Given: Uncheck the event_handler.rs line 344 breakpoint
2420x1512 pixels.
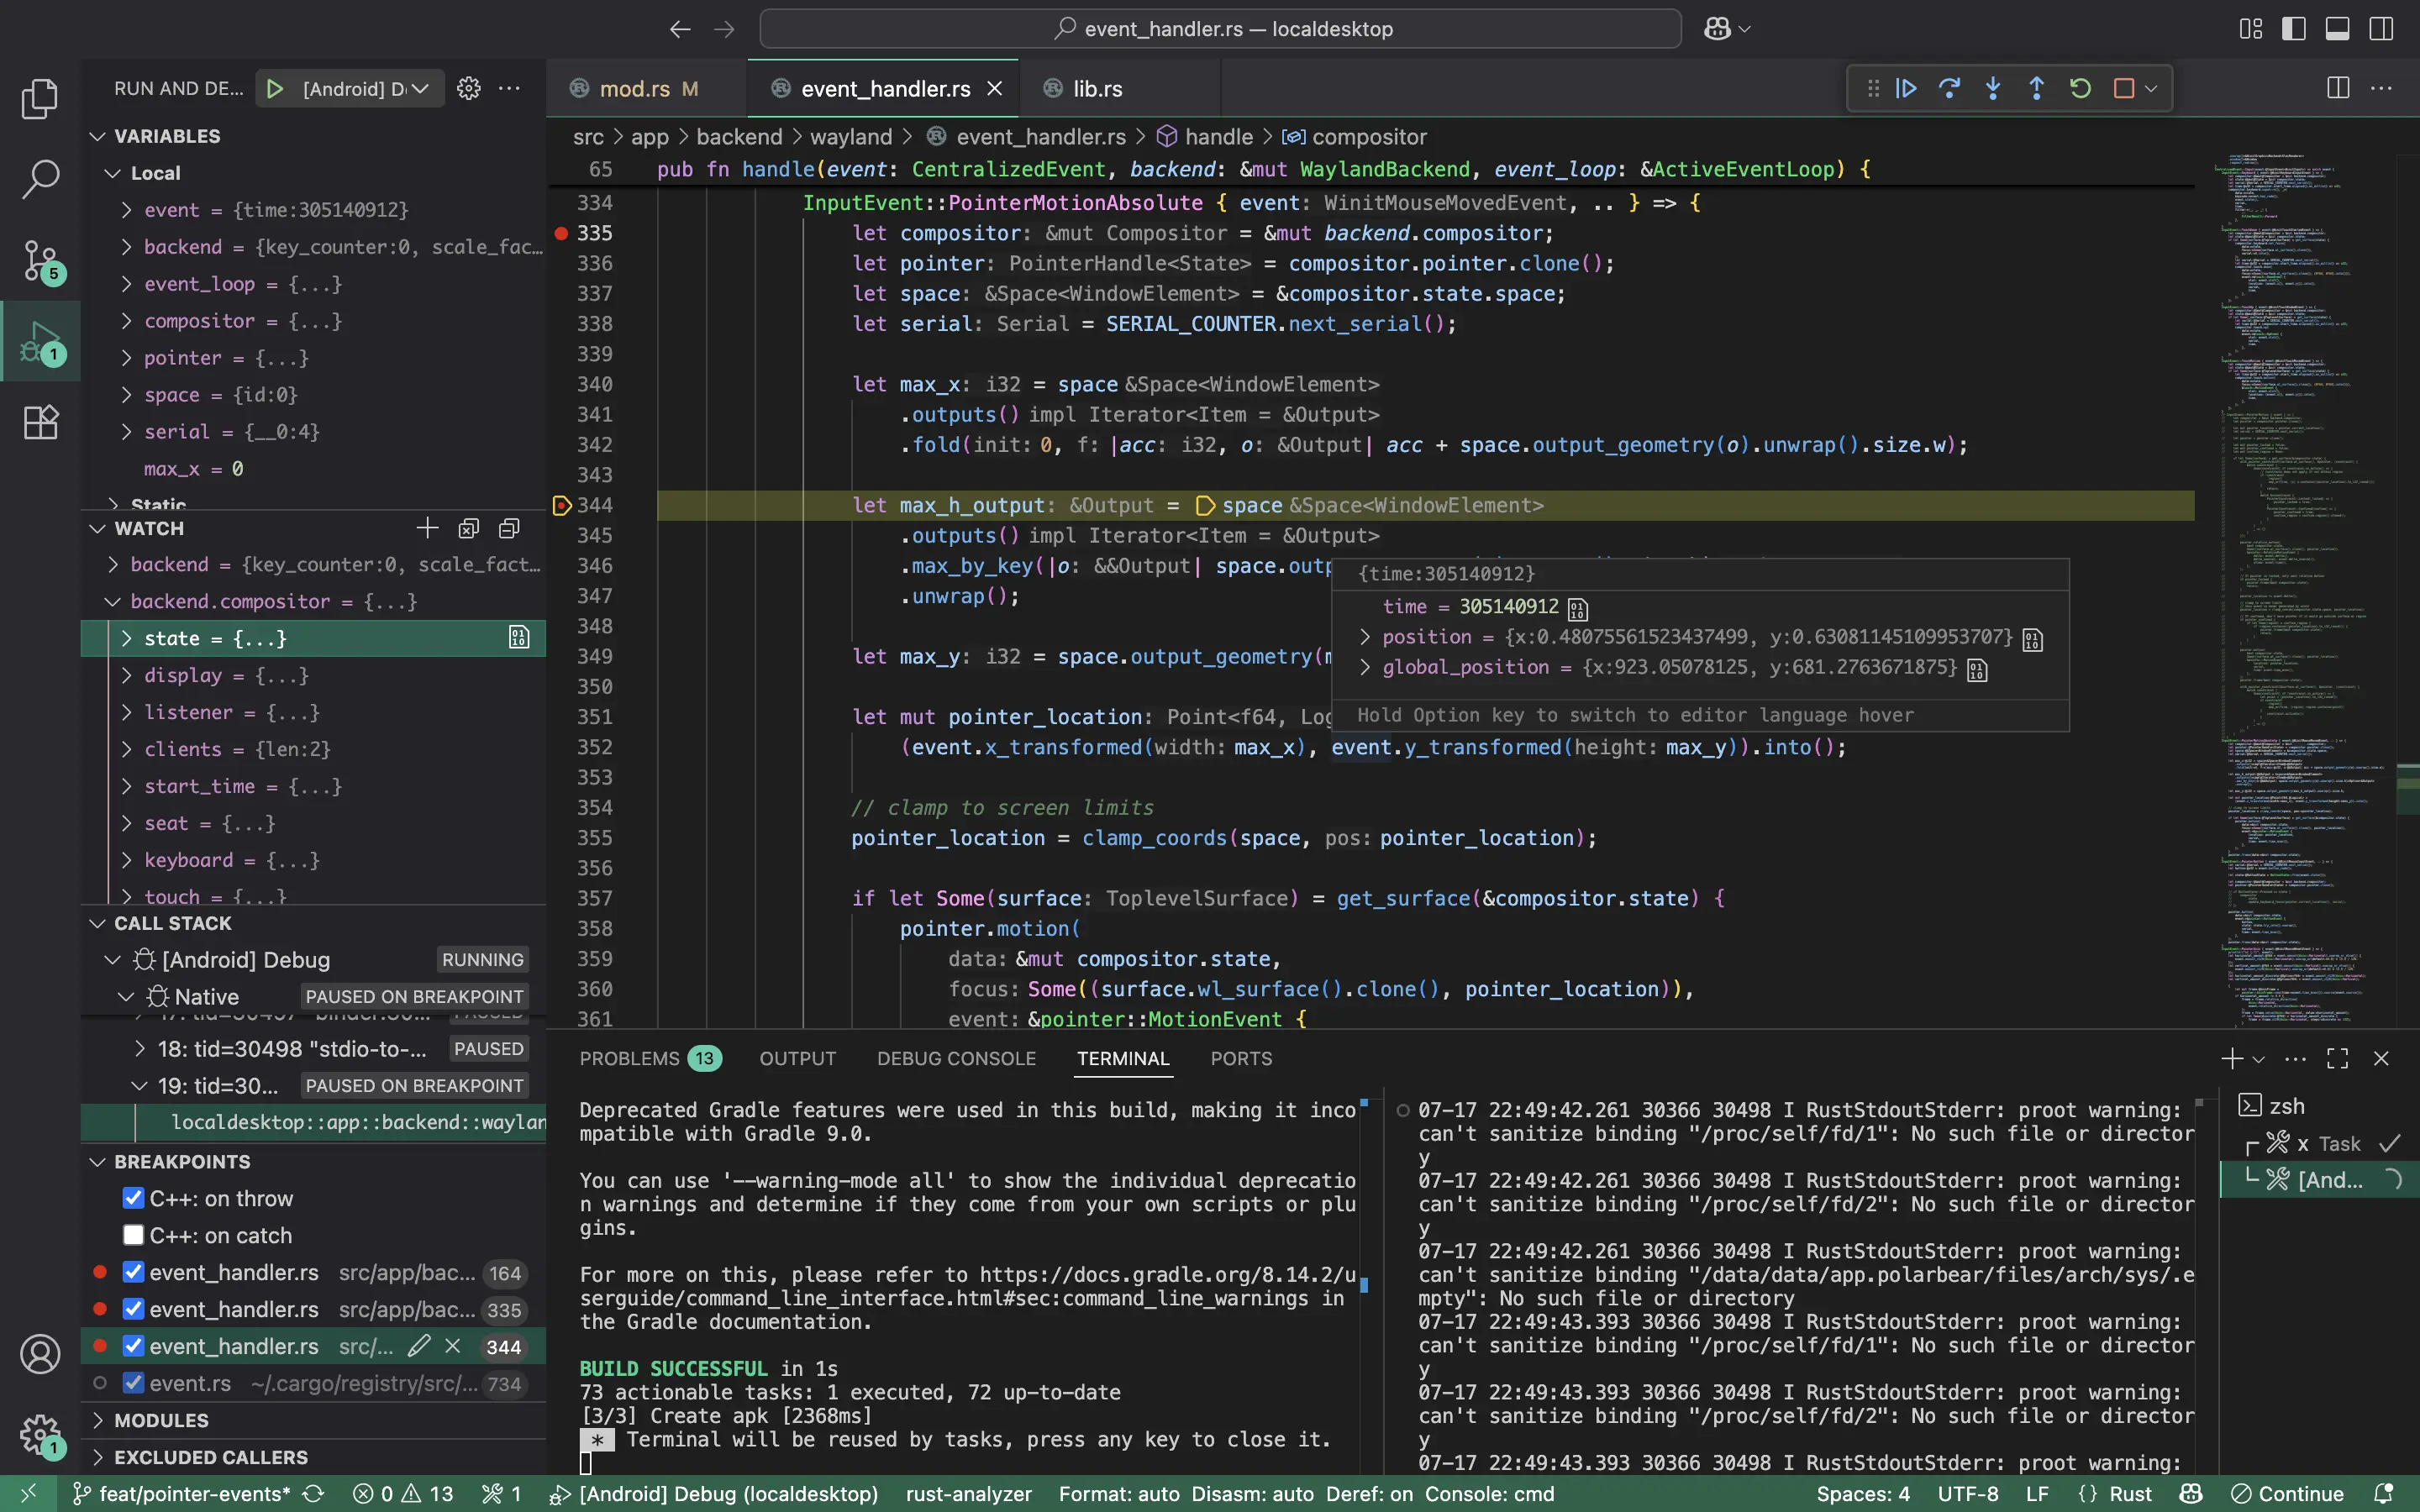Looking at the screenshot, I should (x=133, y=1346).
